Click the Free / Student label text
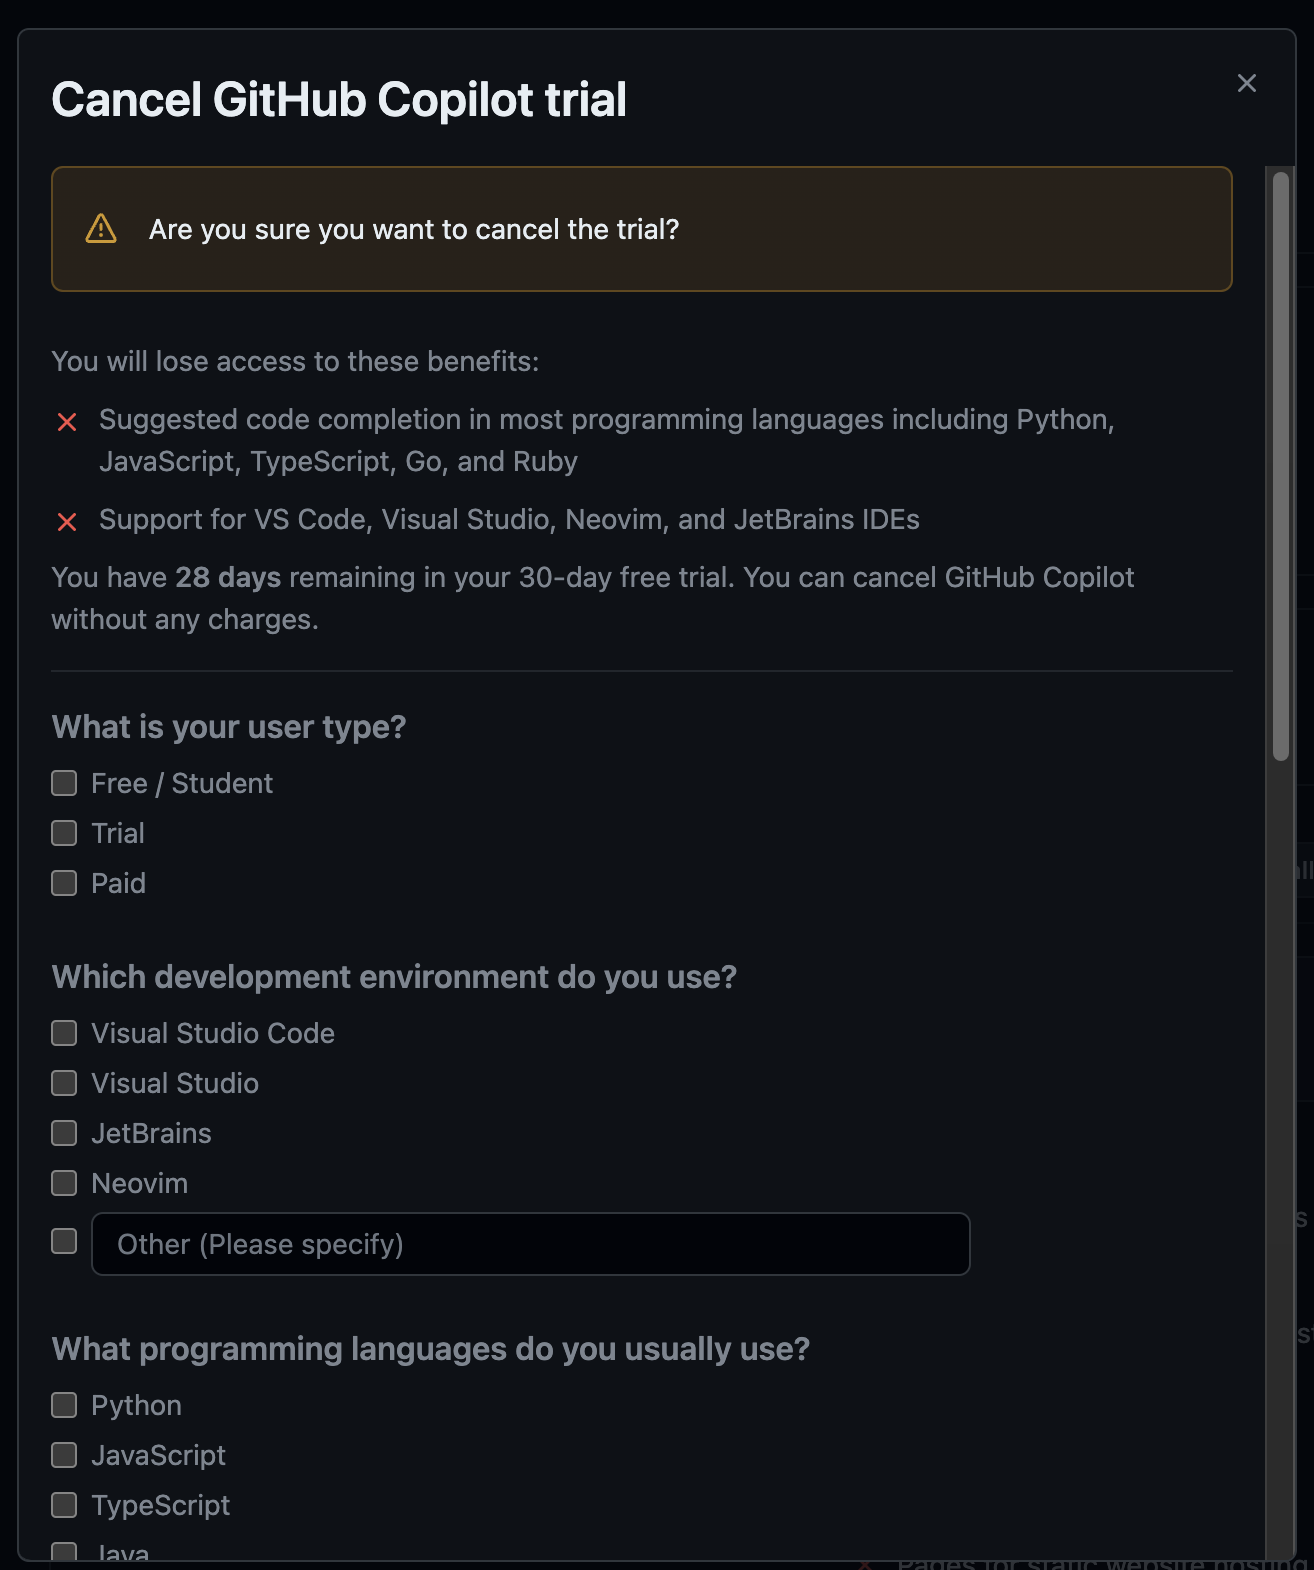This screenshot has width=1314, height=1570. click(x=182, y=783)
